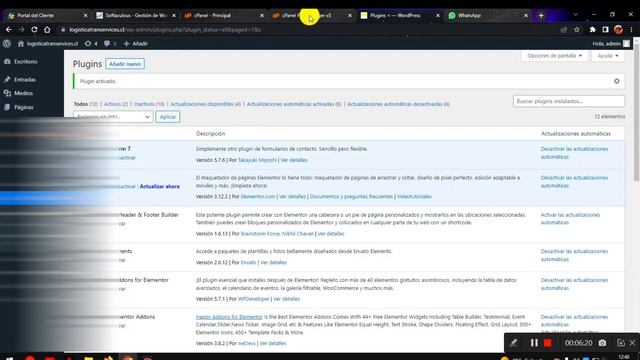The height and width of the screenshot is (360, 640).
Task: Take a screenshot with recorder camera icon
Action: [x=602, y=343]
